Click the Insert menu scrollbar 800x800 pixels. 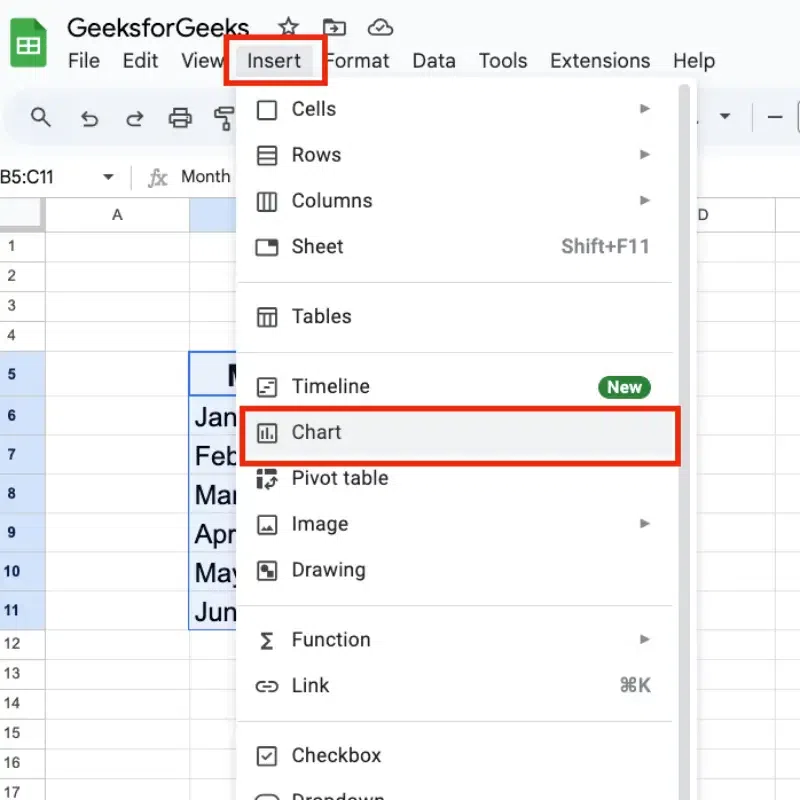684,439
